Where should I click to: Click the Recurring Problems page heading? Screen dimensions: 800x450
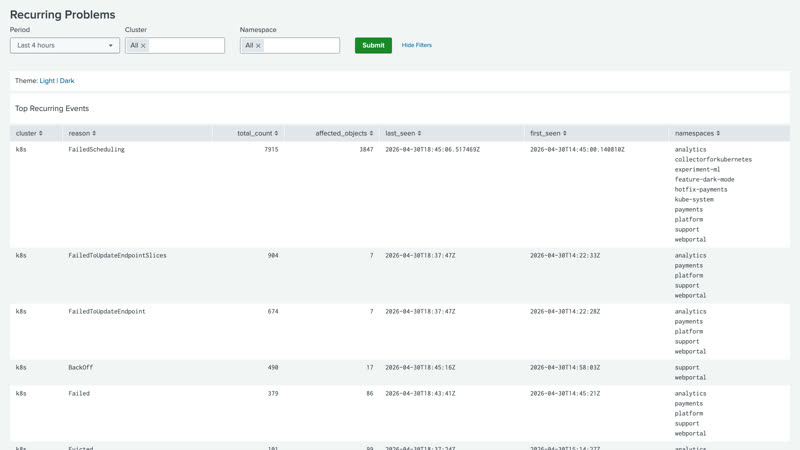[x=63, y=15]
